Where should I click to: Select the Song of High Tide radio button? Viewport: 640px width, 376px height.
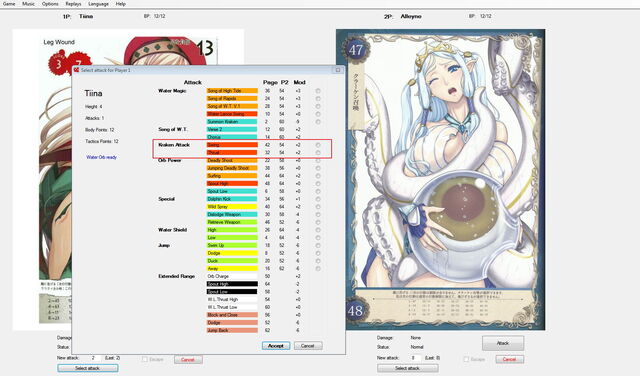click(x=318, y=91)
